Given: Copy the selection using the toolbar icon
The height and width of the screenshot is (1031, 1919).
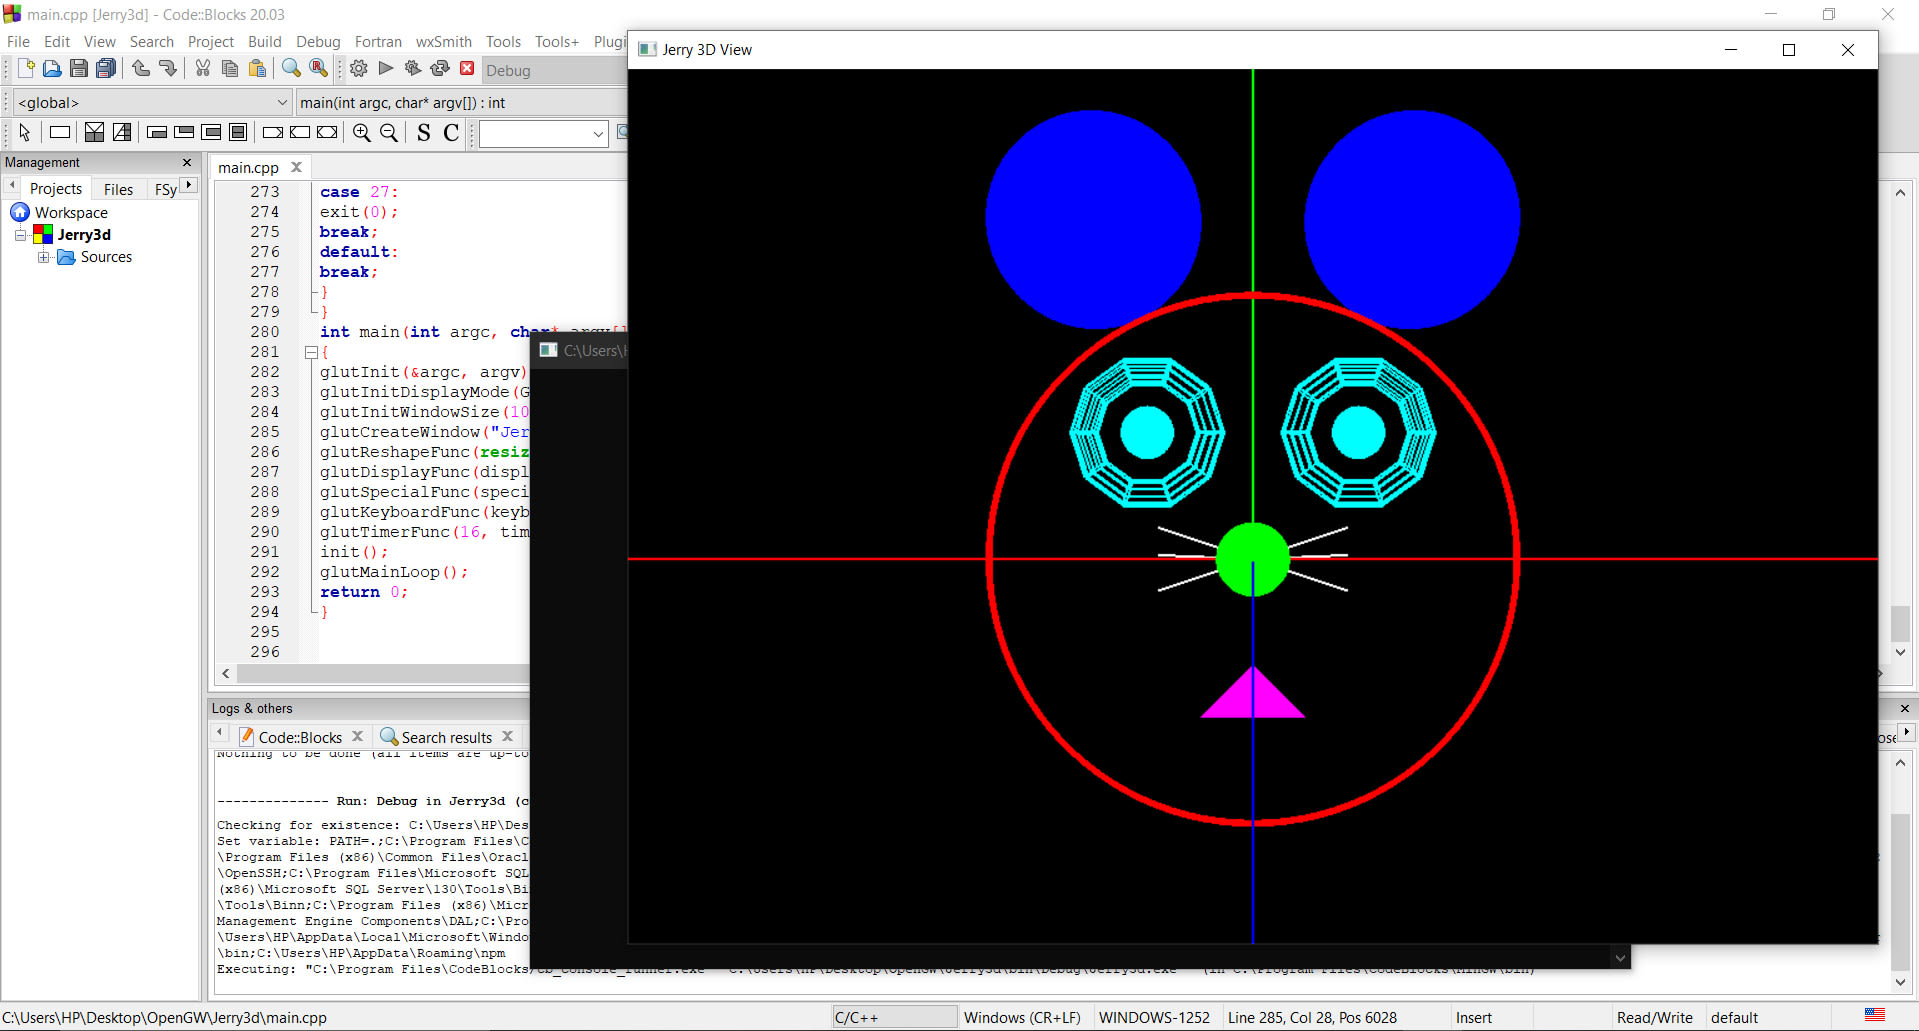Looking at the screenshot, I should (x=230, y=69).
